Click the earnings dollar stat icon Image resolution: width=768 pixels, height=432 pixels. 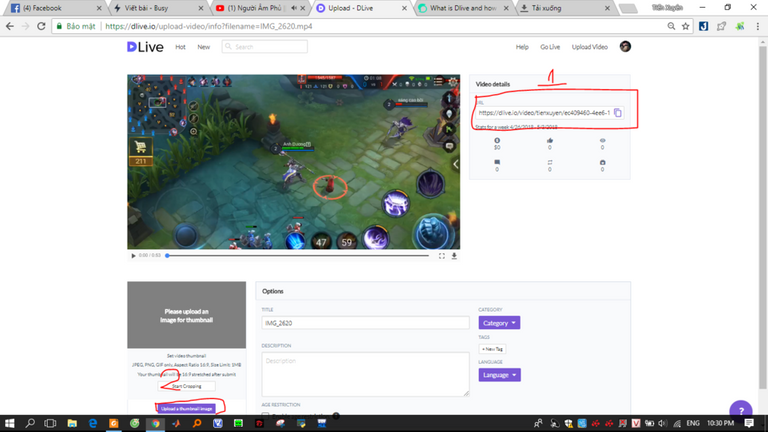pos(497,141)
